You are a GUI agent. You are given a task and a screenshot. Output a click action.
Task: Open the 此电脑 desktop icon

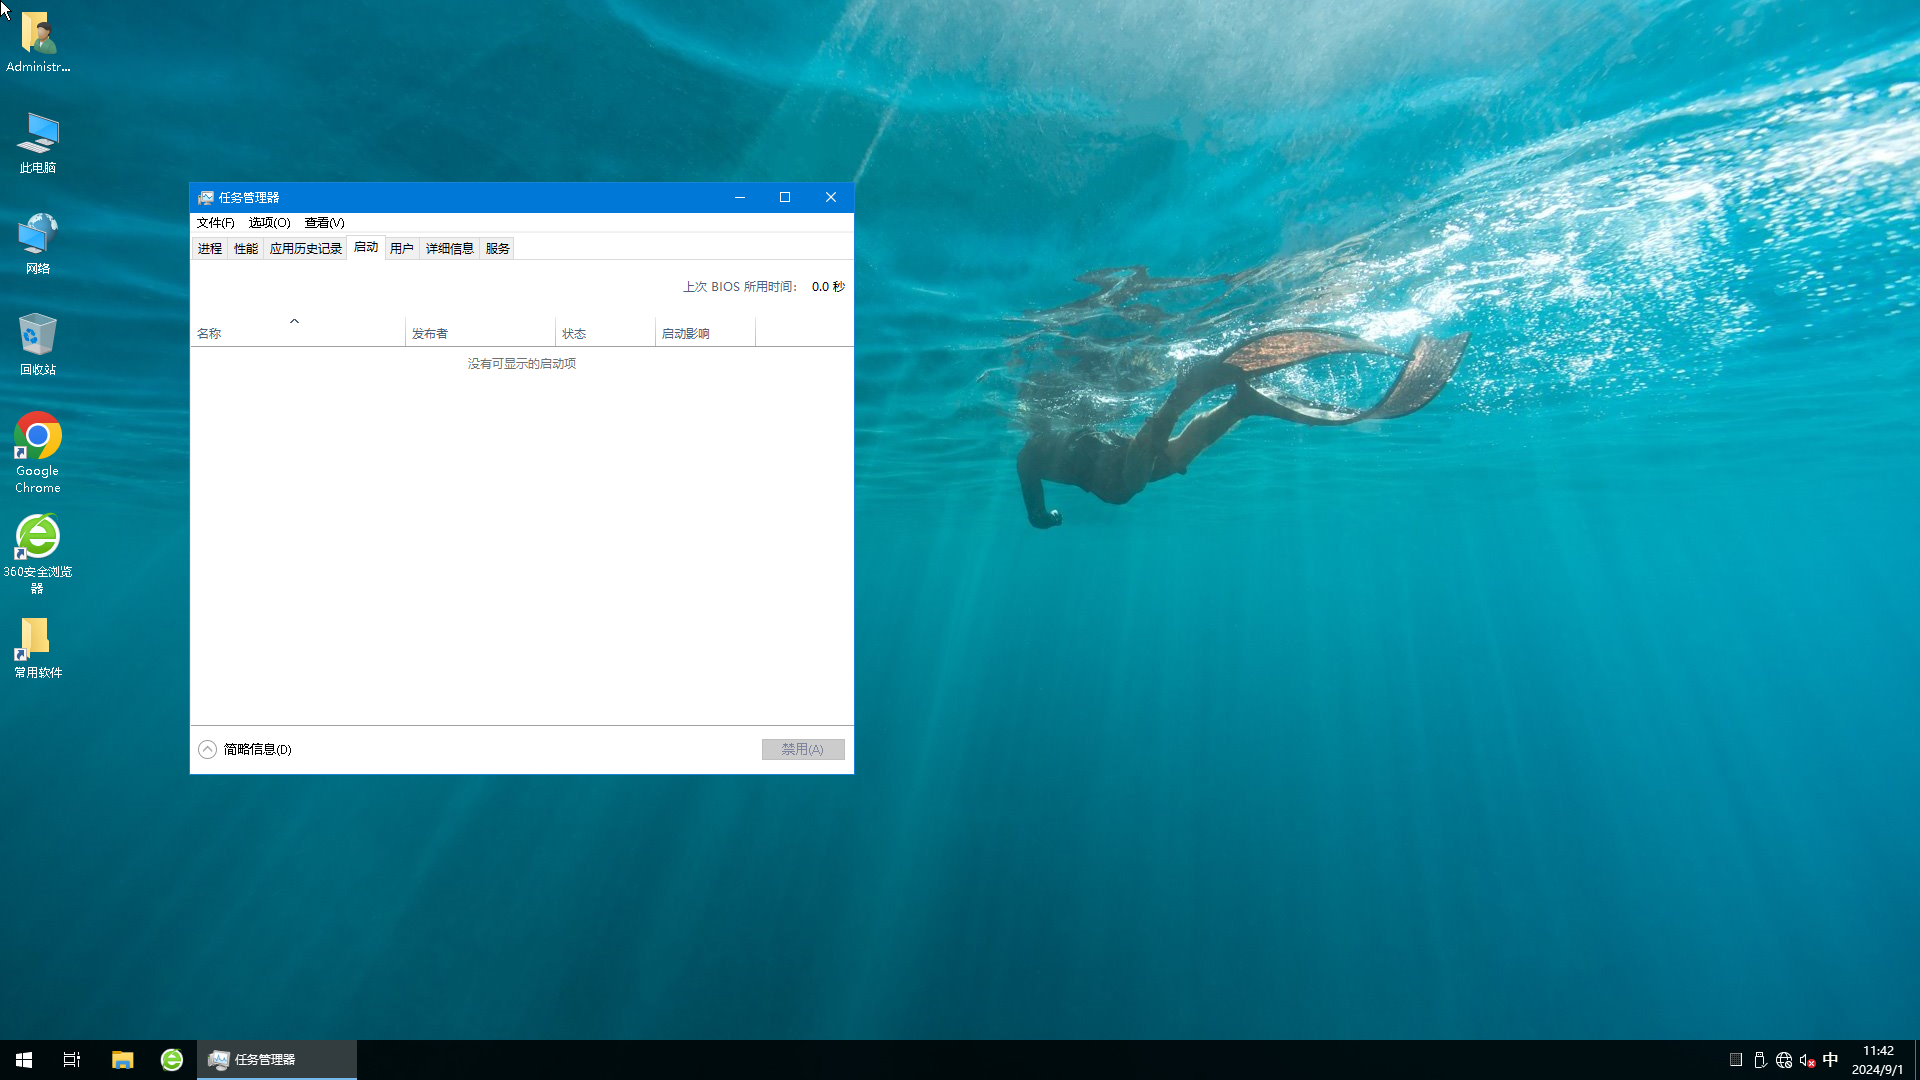[x=38, y=142]
